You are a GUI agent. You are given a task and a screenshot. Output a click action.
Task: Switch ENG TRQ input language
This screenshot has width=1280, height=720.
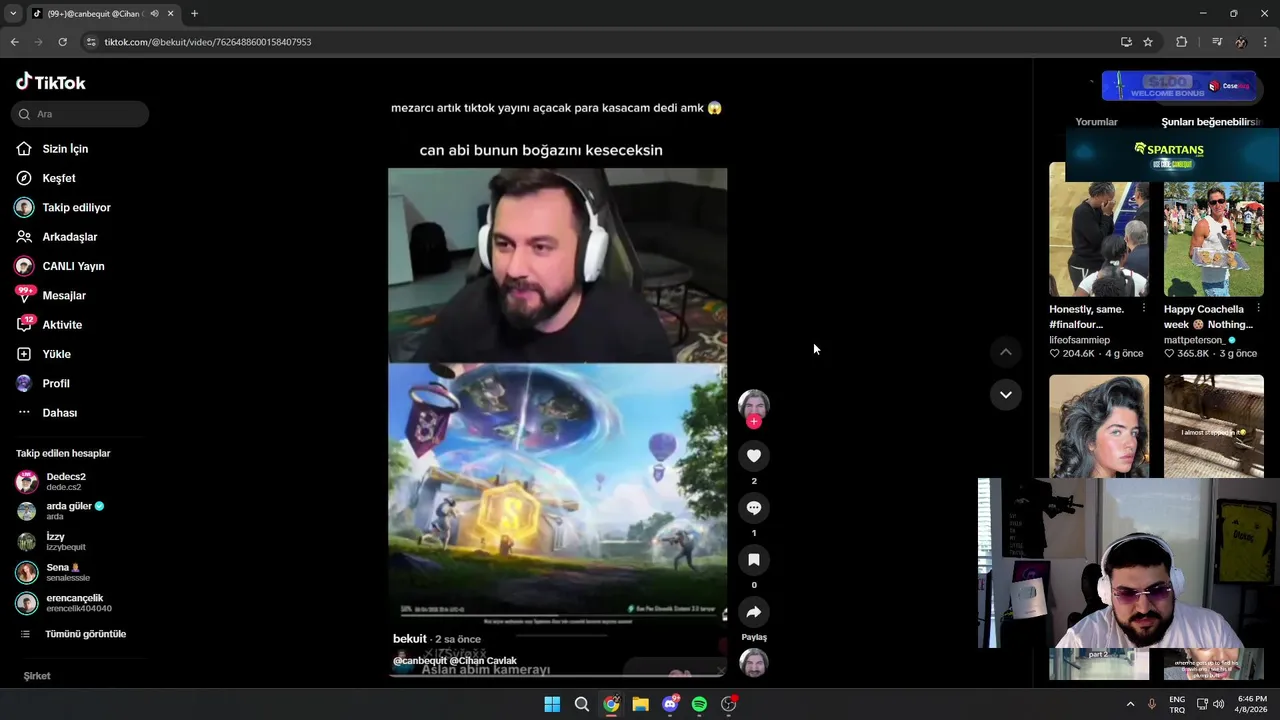pyautogui.click(x=1177, y=704)
